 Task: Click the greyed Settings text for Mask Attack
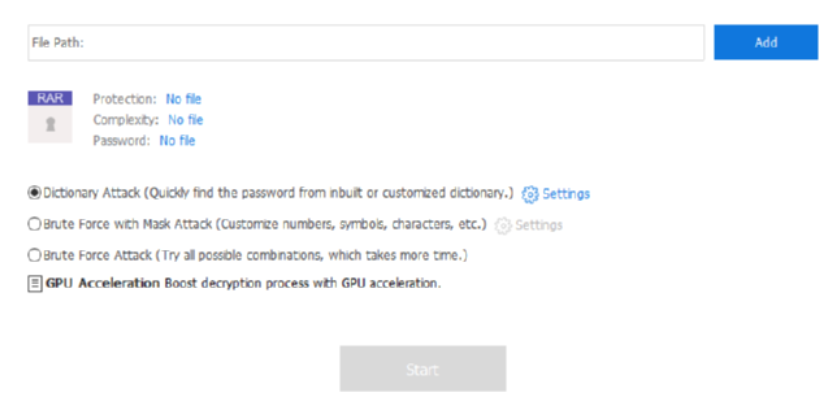[539, 226]
